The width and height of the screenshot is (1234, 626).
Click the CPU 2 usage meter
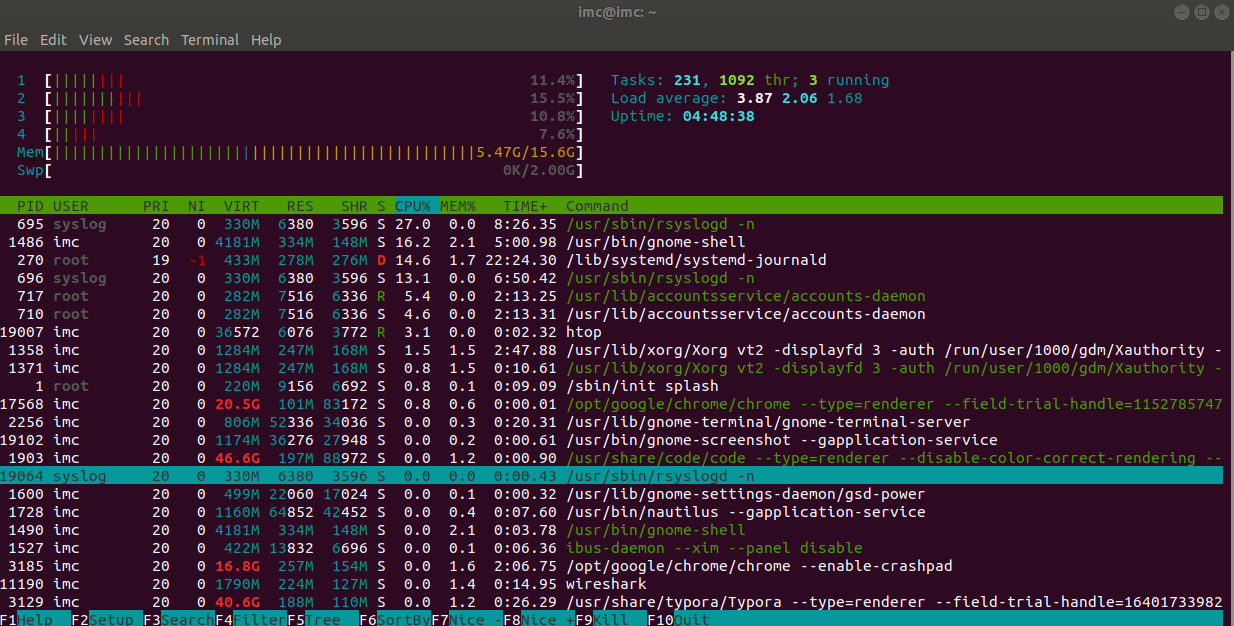300,98
